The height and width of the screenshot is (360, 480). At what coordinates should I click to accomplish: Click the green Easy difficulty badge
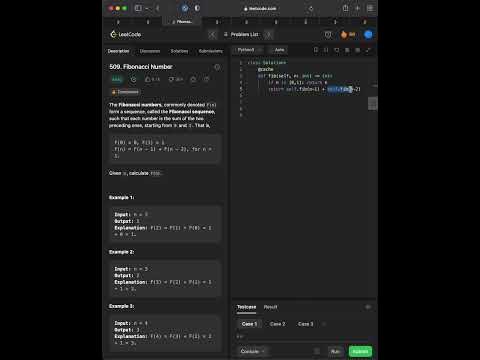tap(116, 79)
